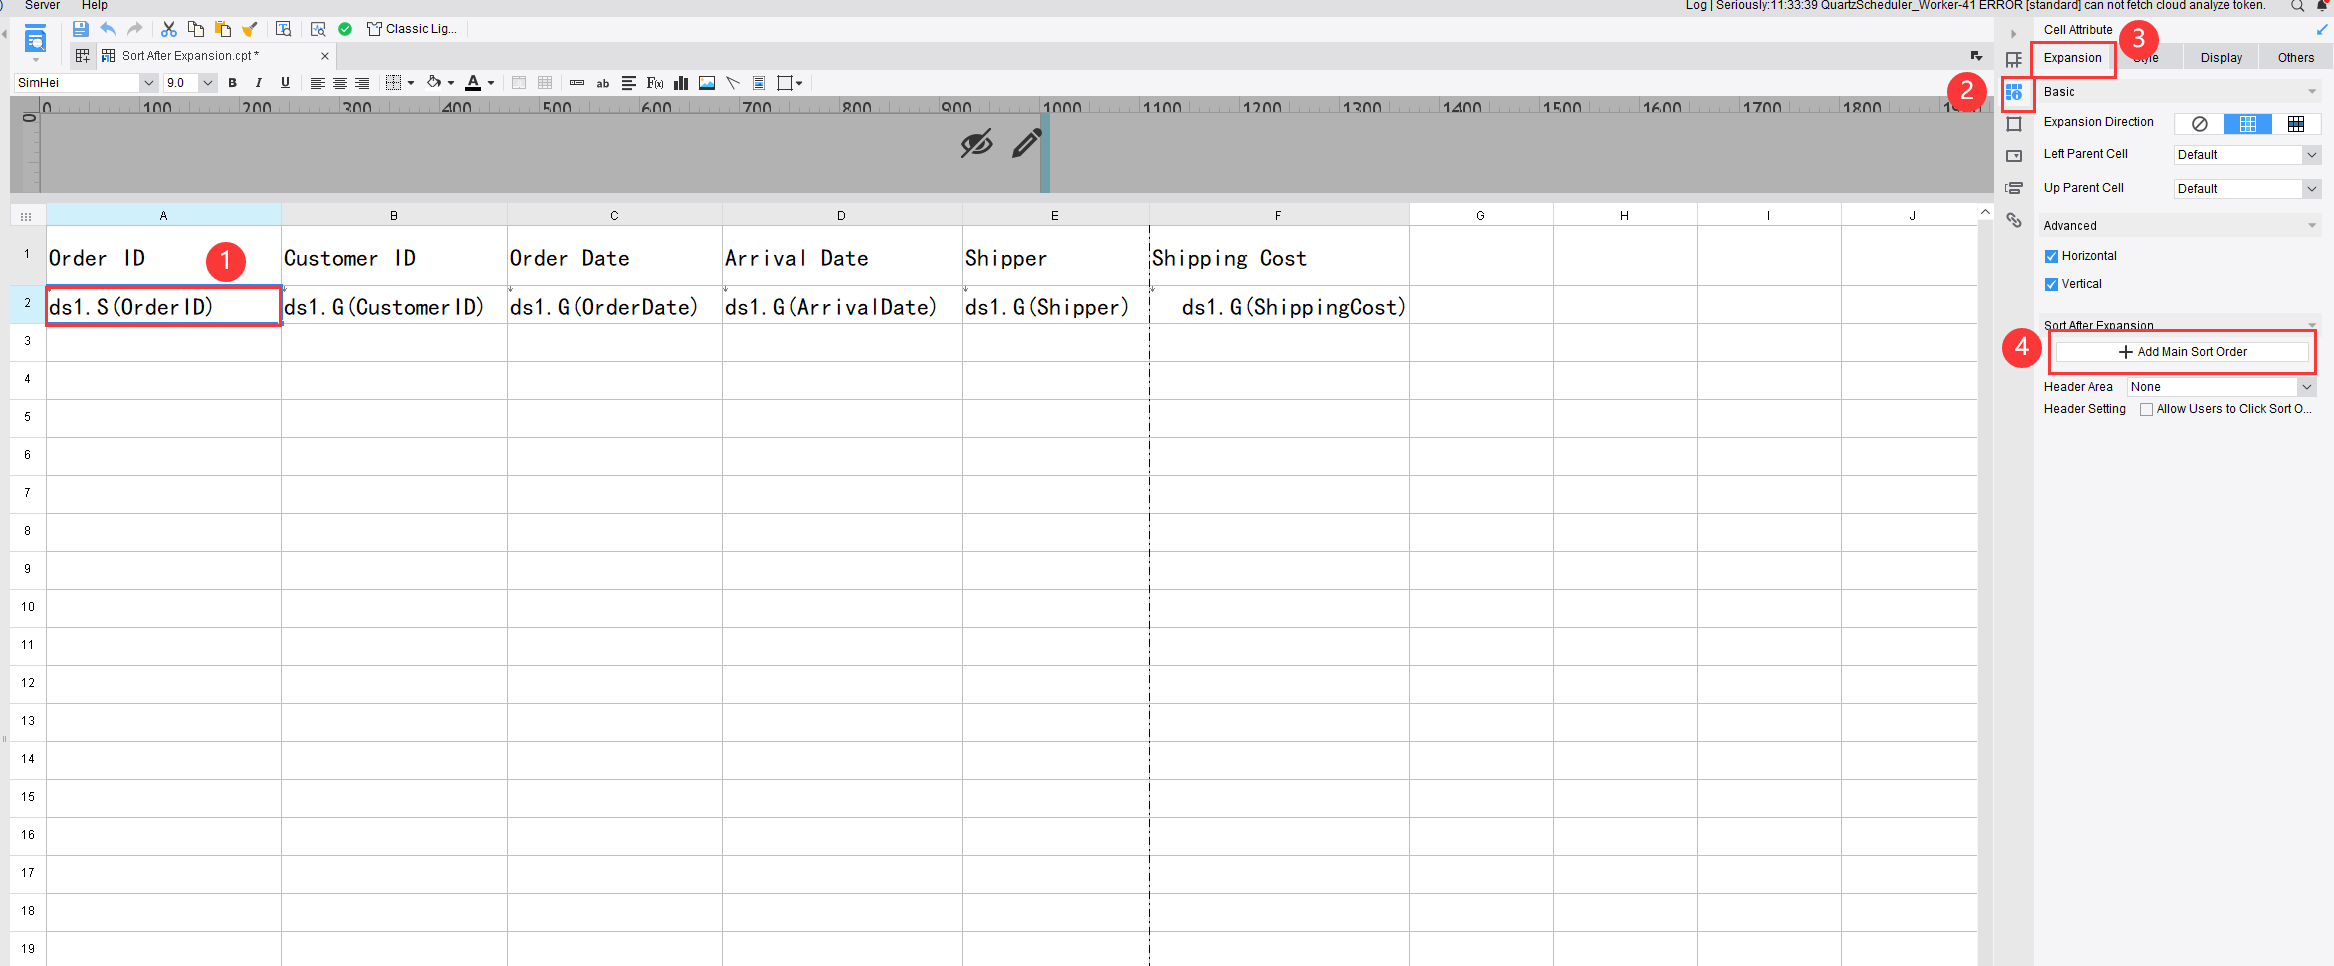Open the Header Area None dropdown

(x=2307, y=386)
